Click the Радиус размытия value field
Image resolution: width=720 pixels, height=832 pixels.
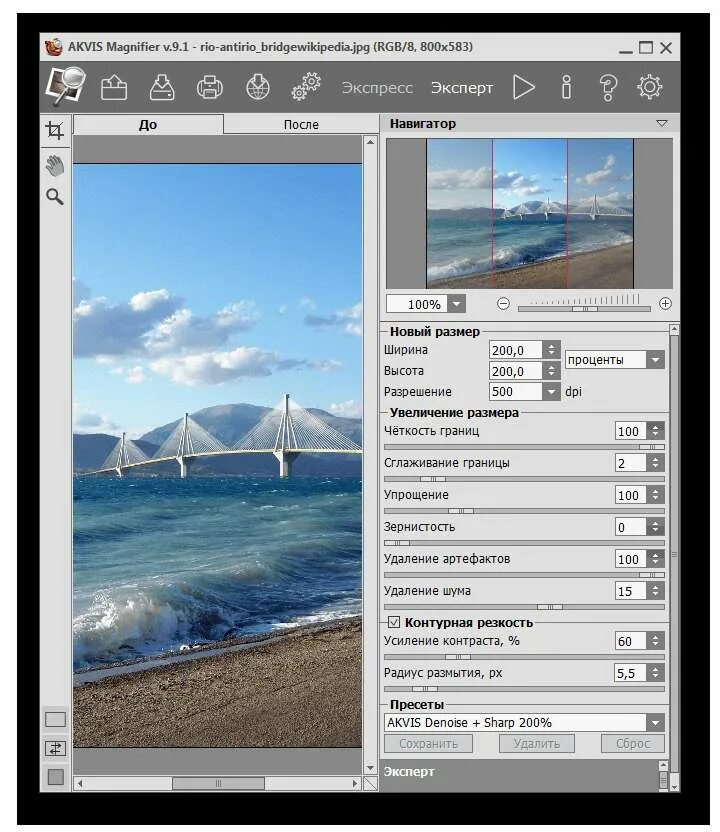pyautogui.click(x=630, y=673)
